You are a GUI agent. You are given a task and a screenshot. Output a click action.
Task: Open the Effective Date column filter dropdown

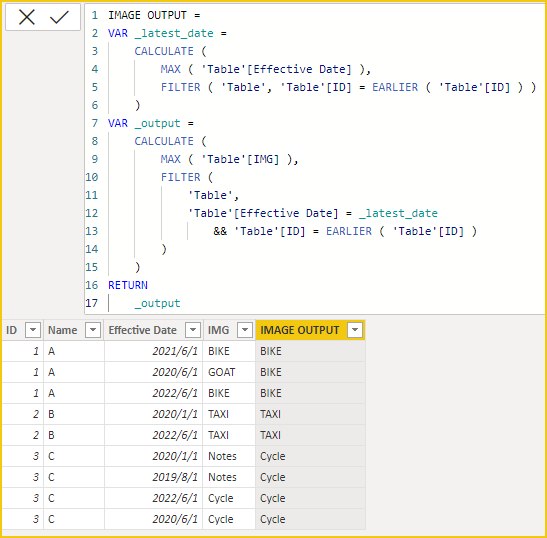click(x=193, y=330)
